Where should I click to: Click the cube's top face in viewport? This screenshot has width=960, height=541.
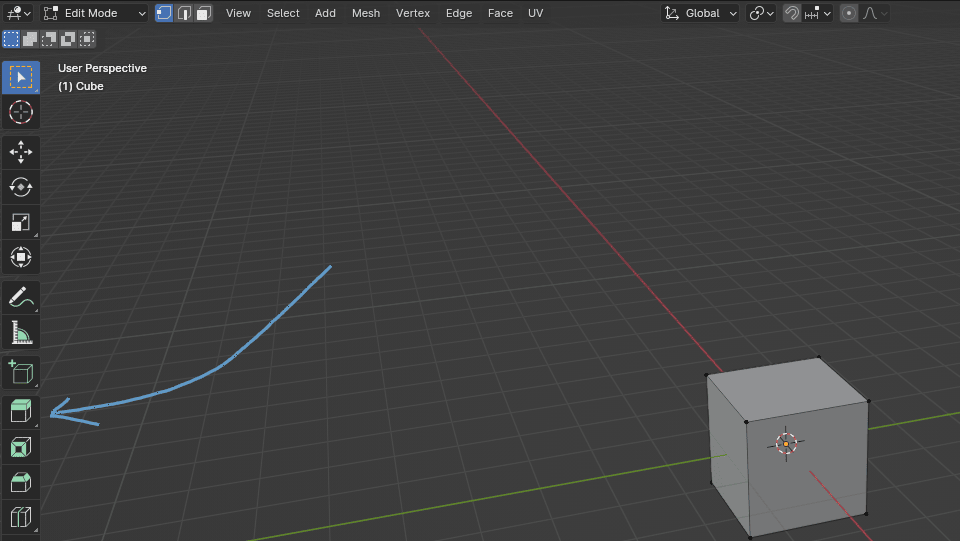click(x=785, y=385)
